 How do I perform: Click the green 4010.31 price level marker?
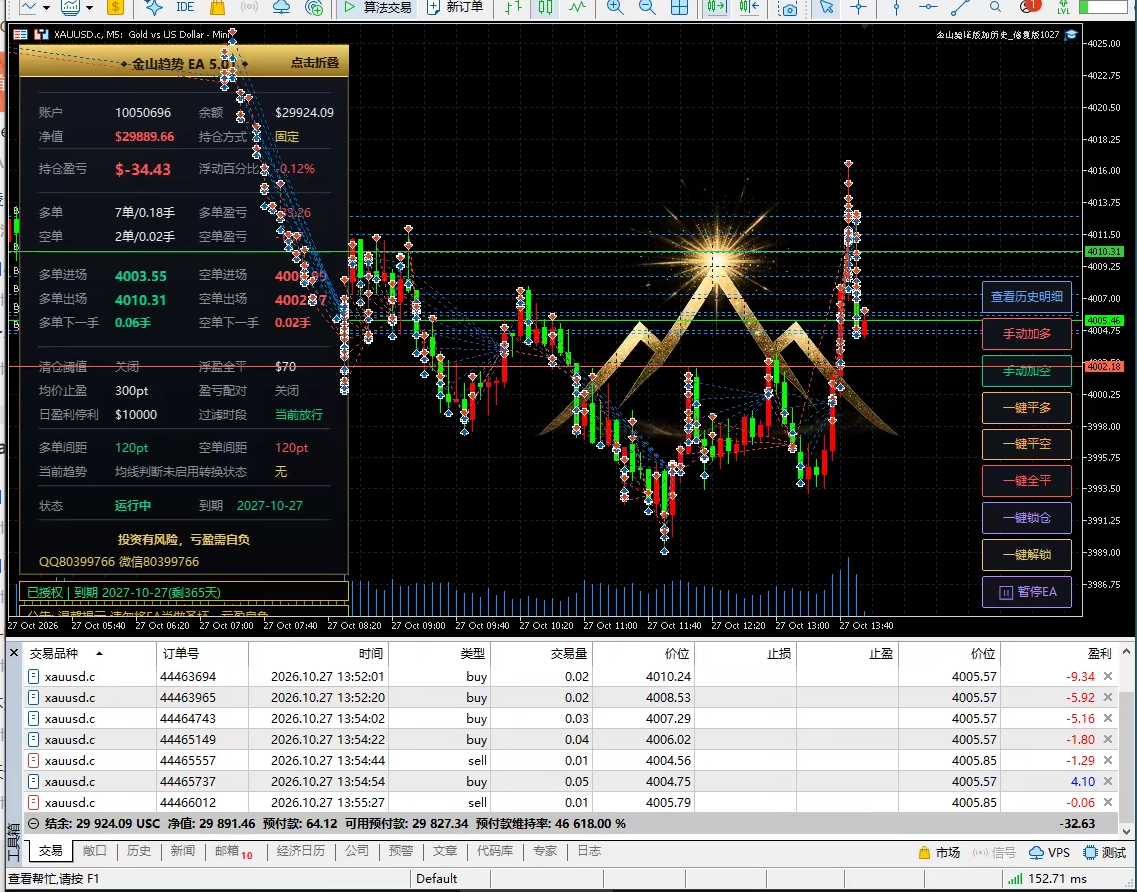1104,252
